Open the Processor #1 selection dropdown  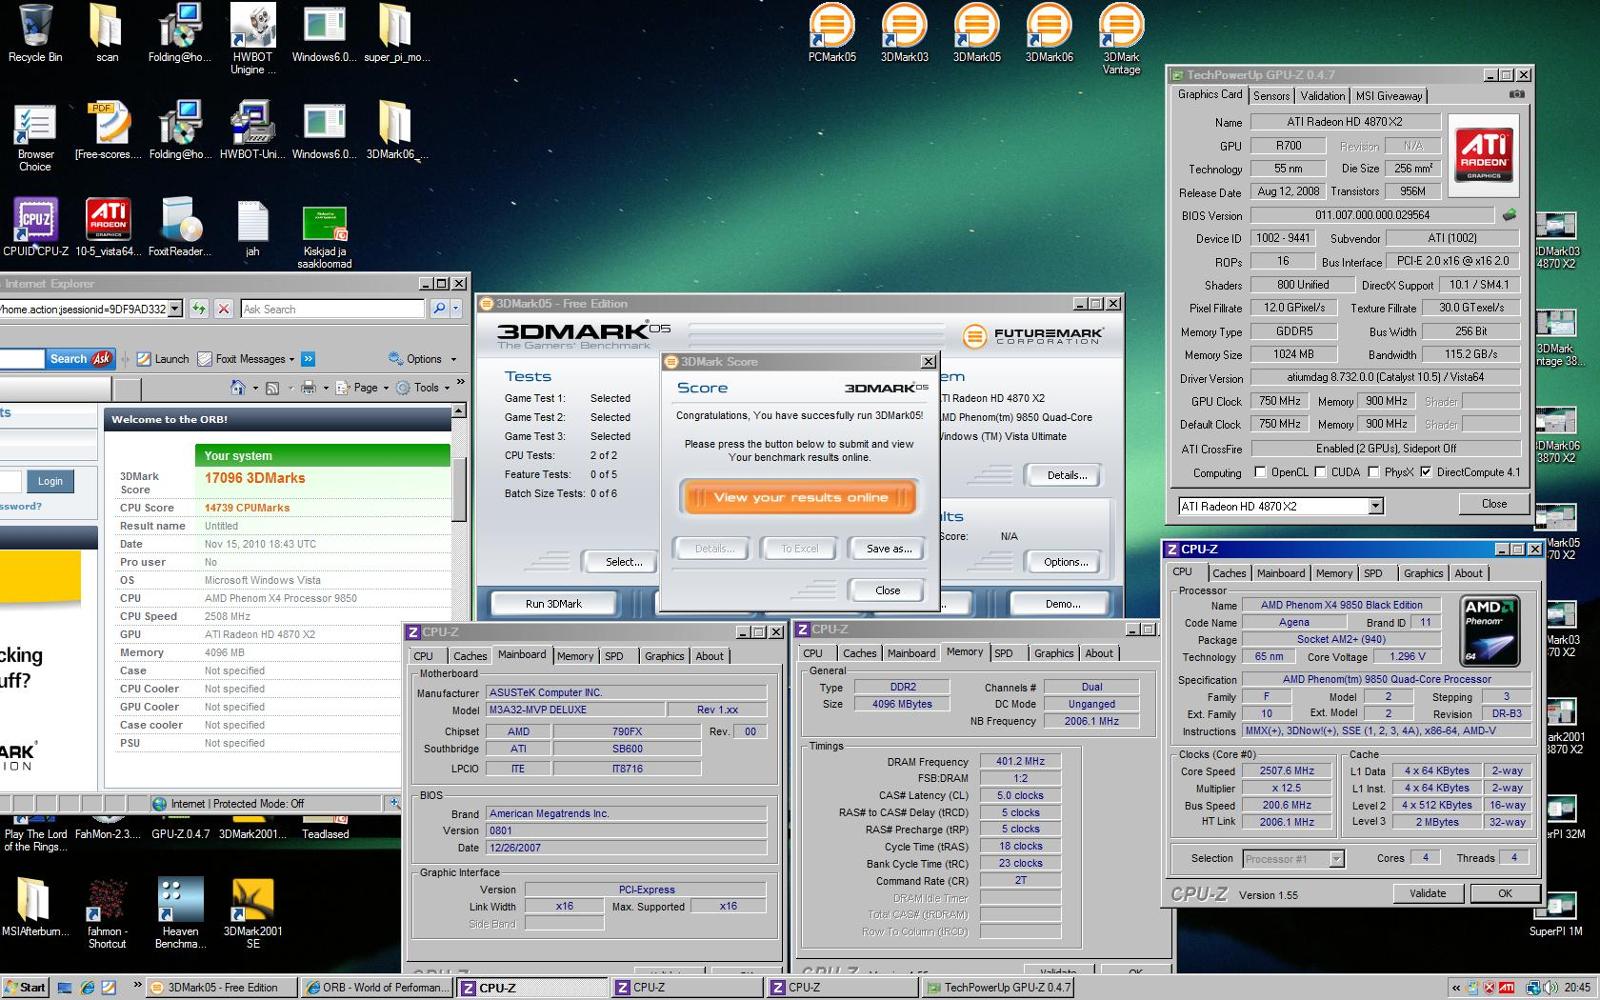pyautogui.click(x=1336, y=858)
